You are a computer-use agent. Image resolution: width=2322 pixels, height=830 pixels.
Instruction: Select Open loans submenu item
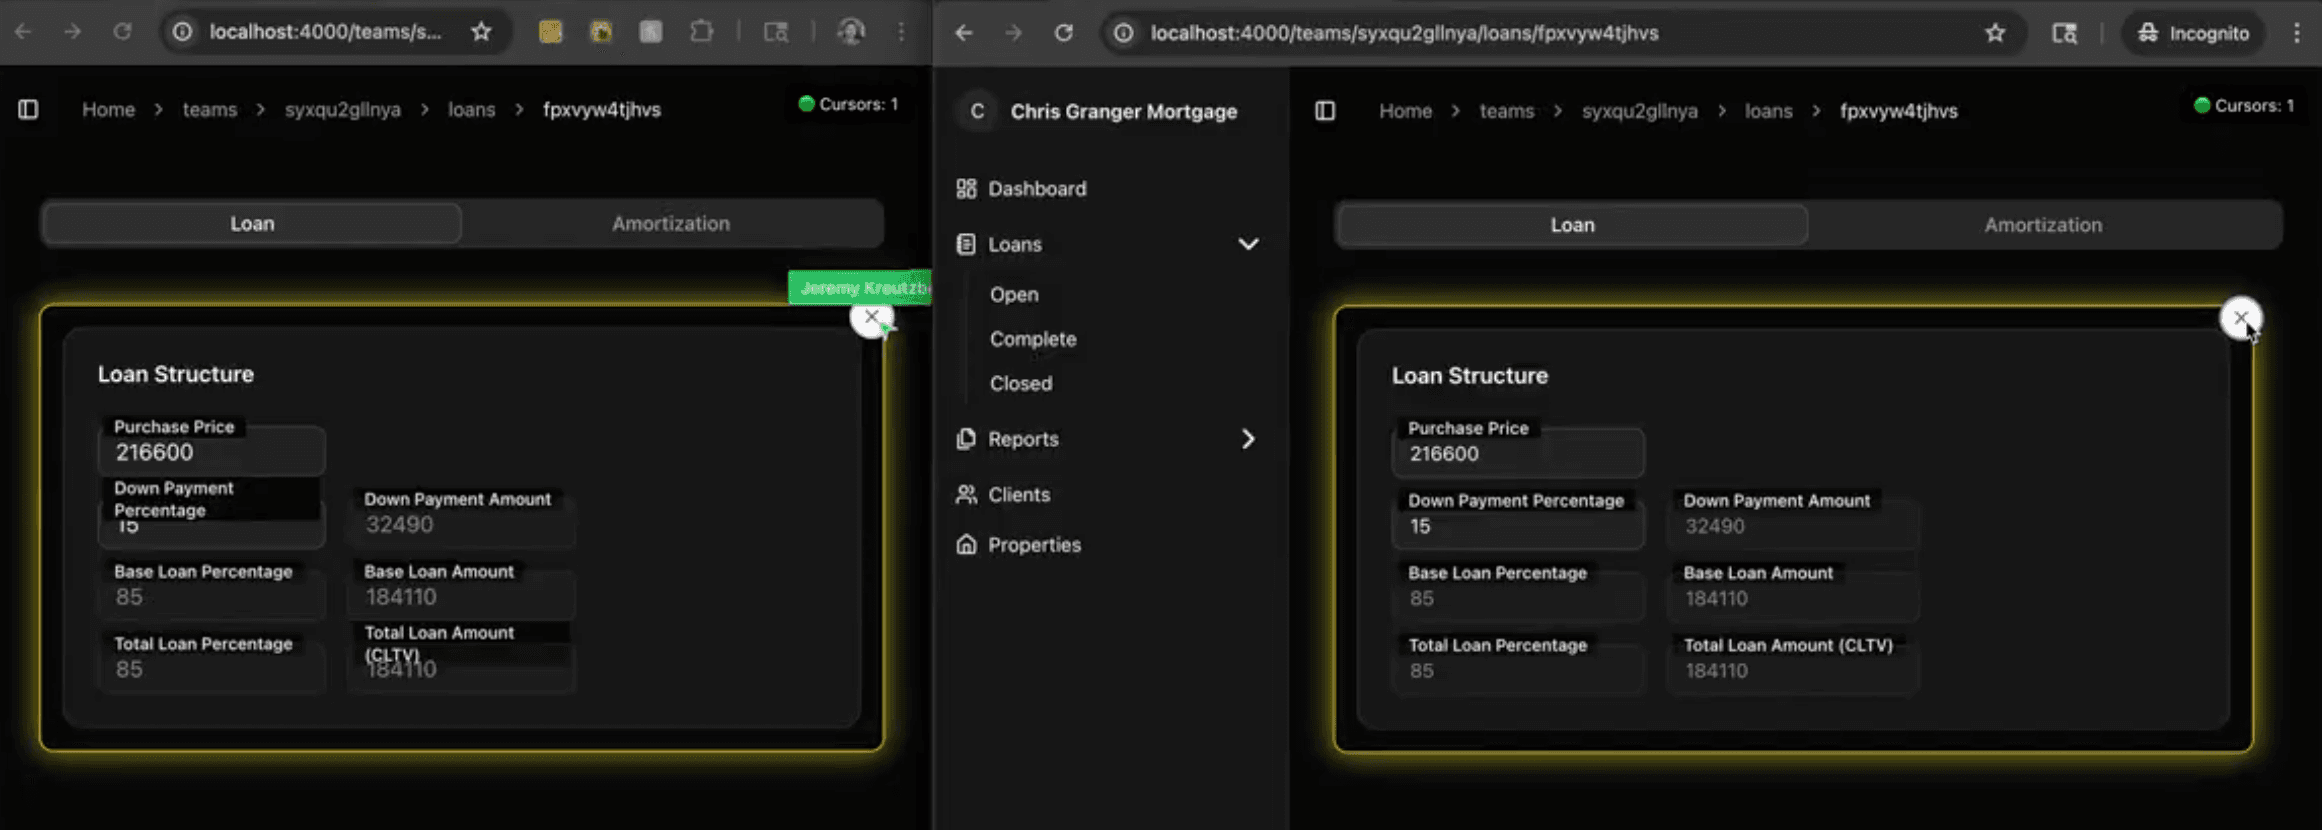(1014, 295)
